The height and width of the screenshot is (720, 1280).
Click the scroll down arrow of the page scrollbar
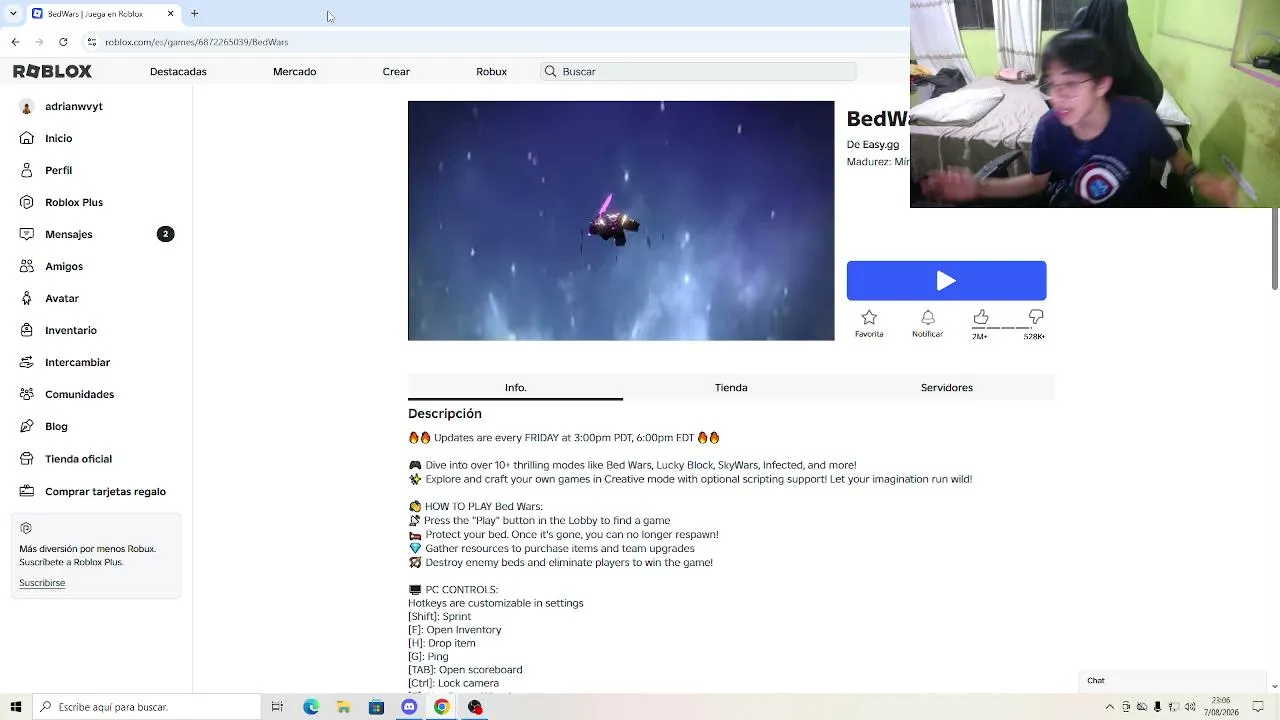click(1274, 687)
